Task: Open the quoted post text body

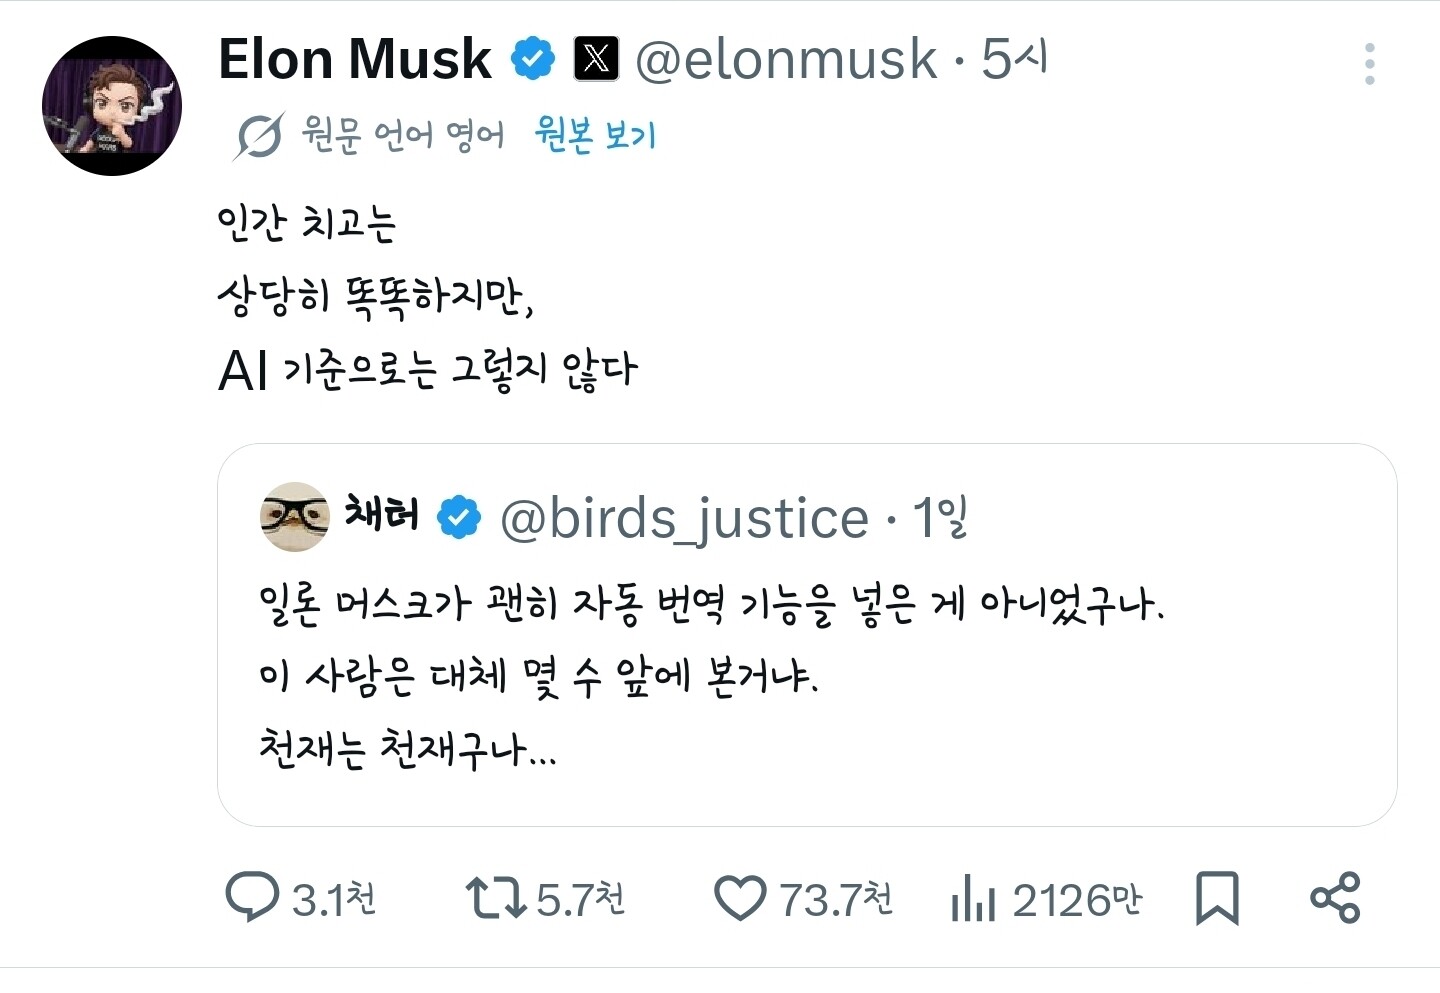Action: click(710, 677)
